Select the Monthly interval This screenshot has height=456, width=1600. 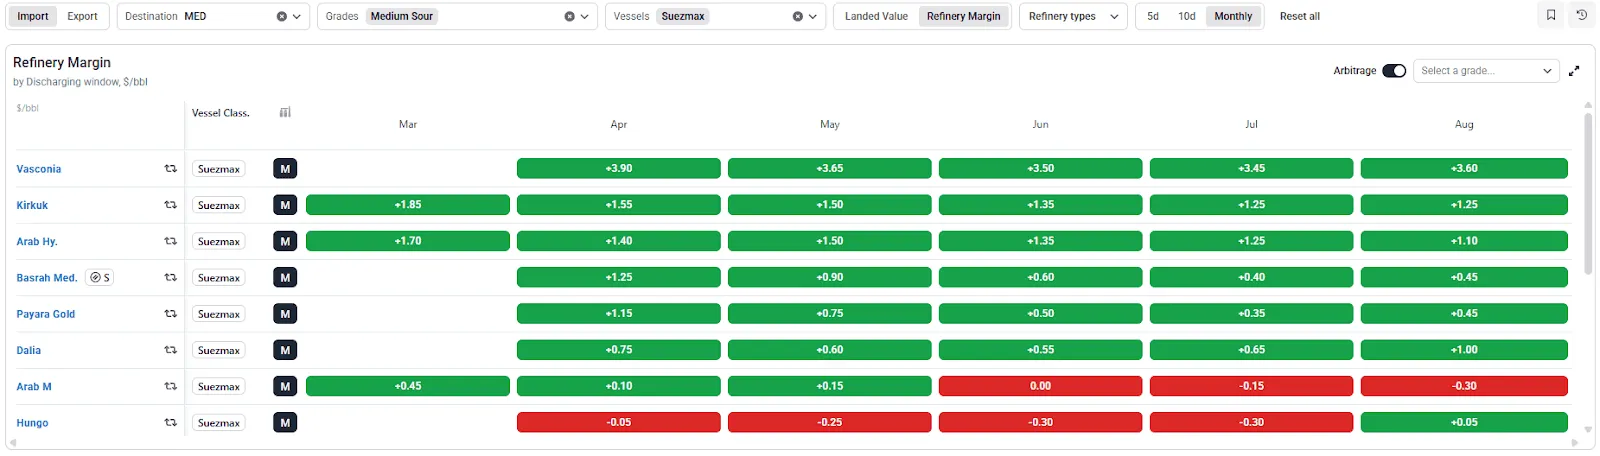coord(1233,16)
